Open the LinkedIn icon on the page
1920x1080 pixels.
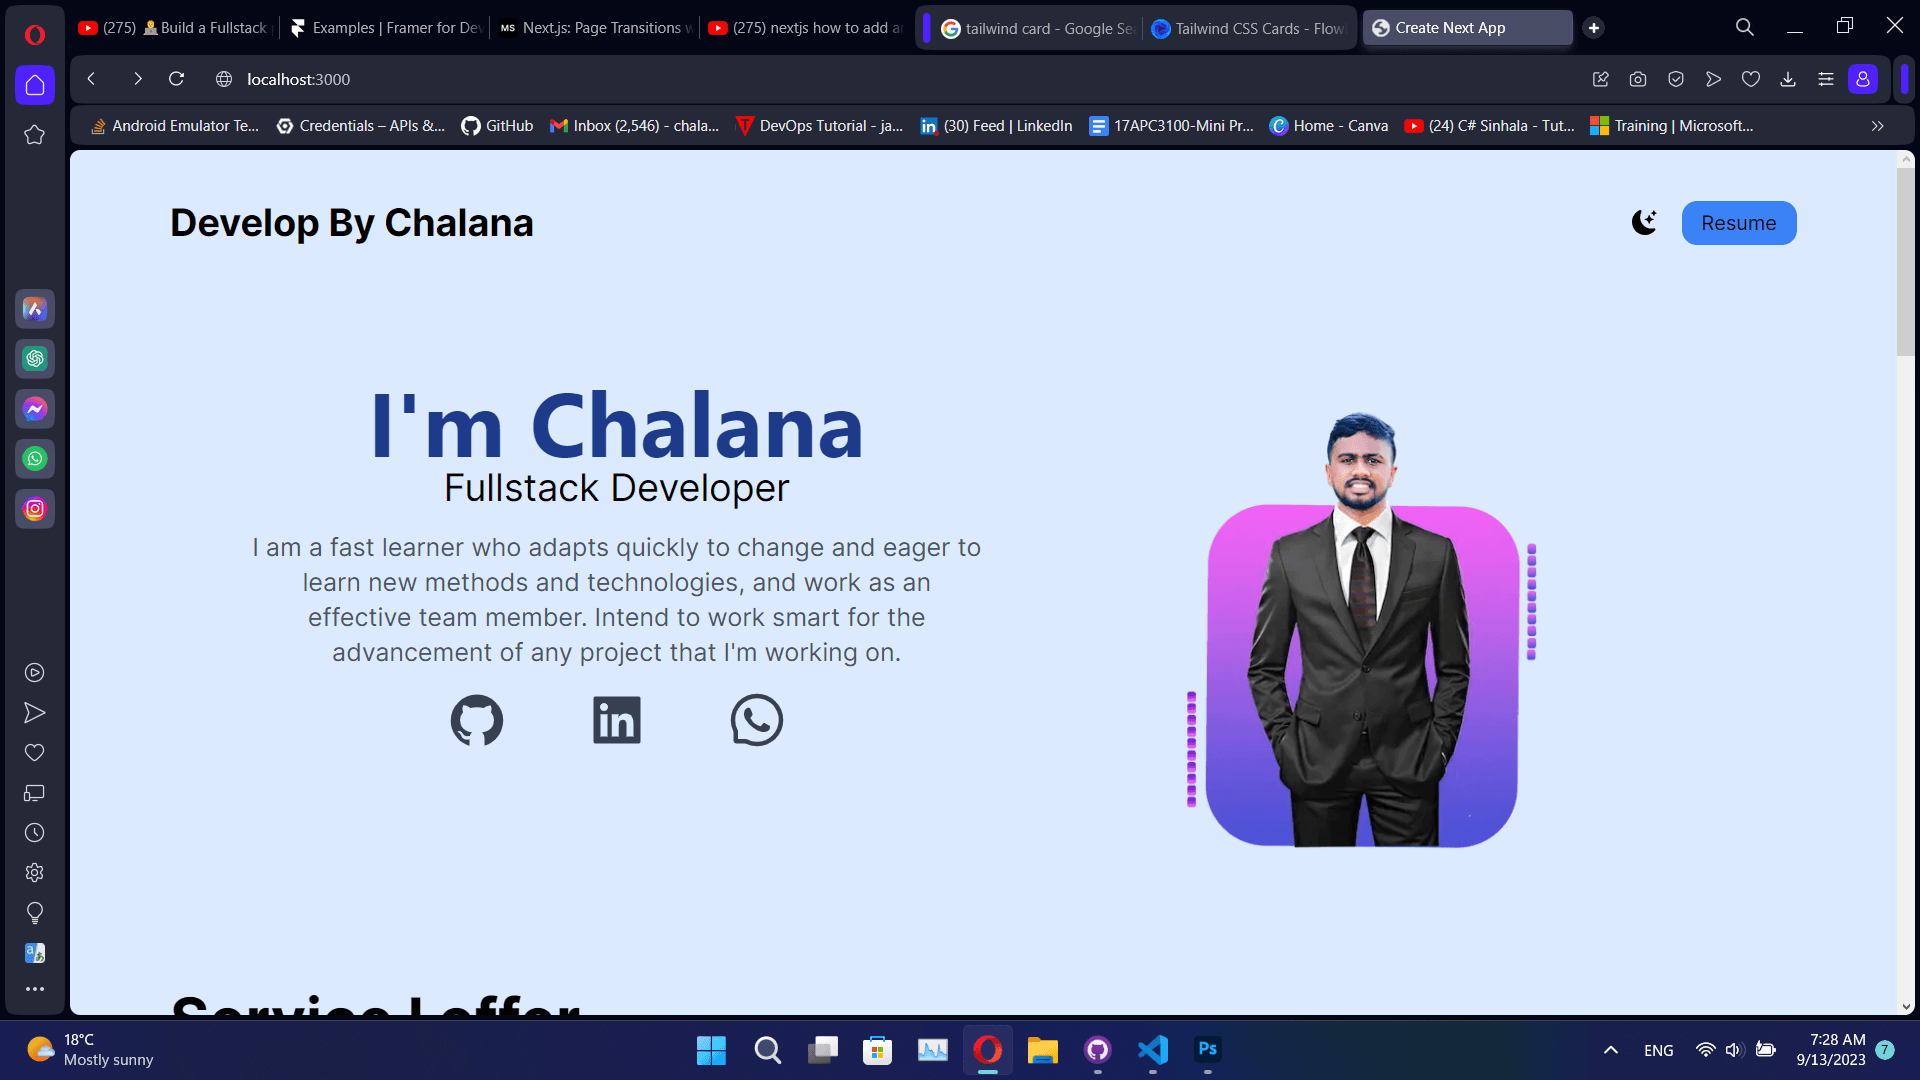617,720
